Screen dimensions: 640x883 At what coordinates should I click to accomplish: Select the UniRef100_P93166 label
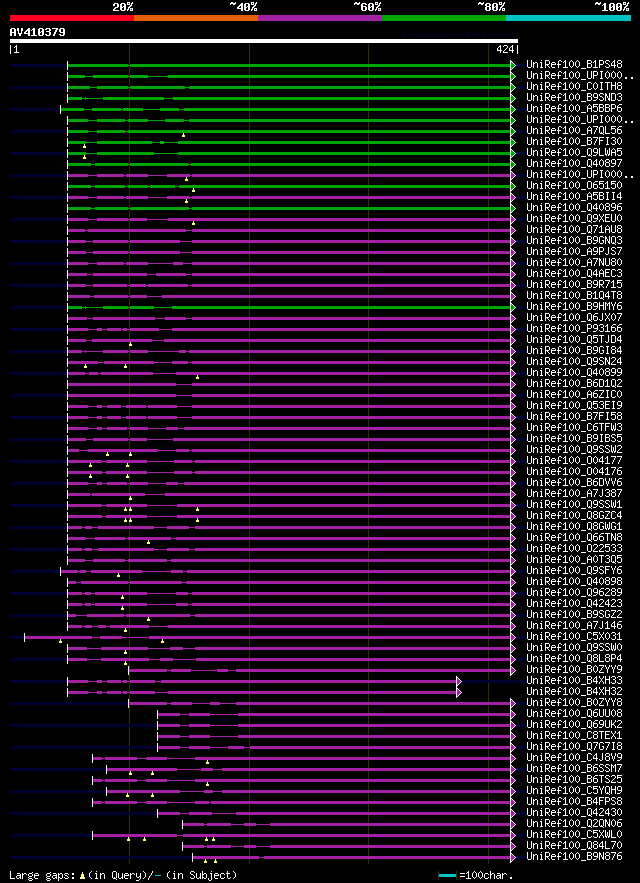click(x=574, y=329)
